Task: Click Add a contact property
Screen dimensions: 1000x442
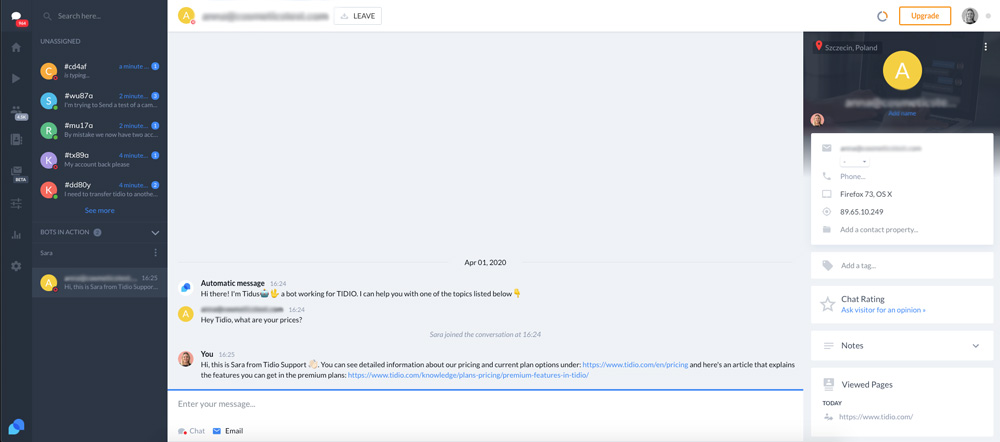Action: 879,230
